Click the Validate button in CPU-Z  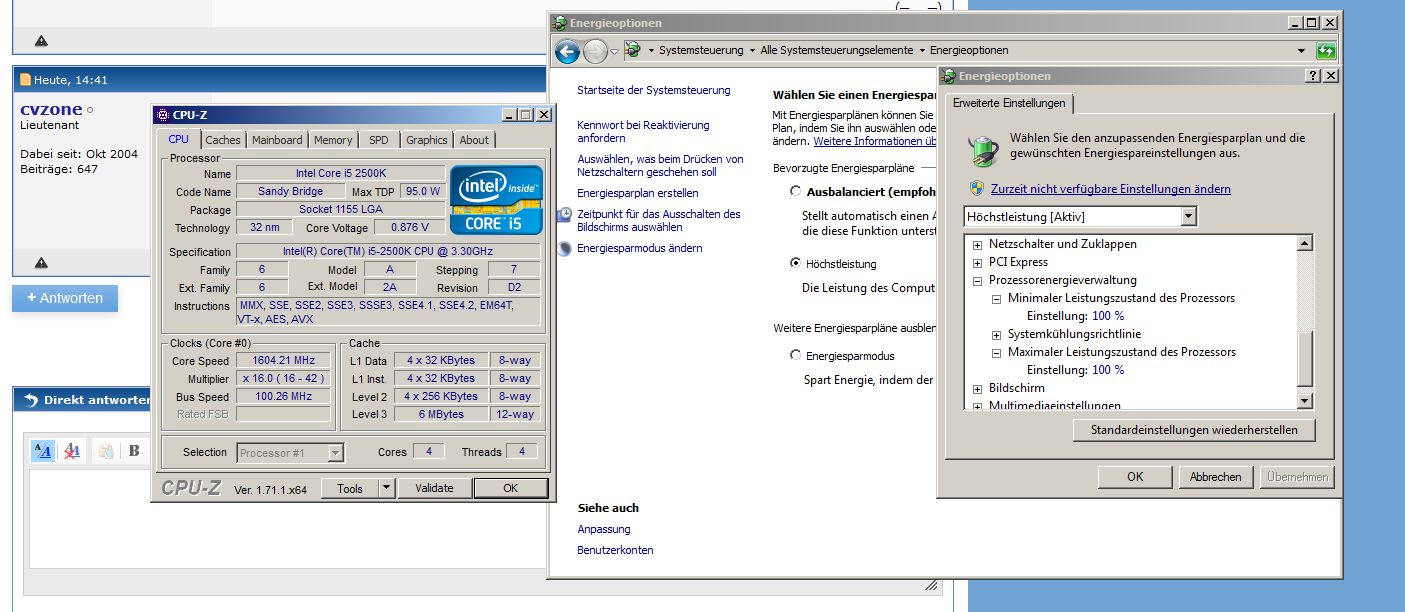coord(435,488)
